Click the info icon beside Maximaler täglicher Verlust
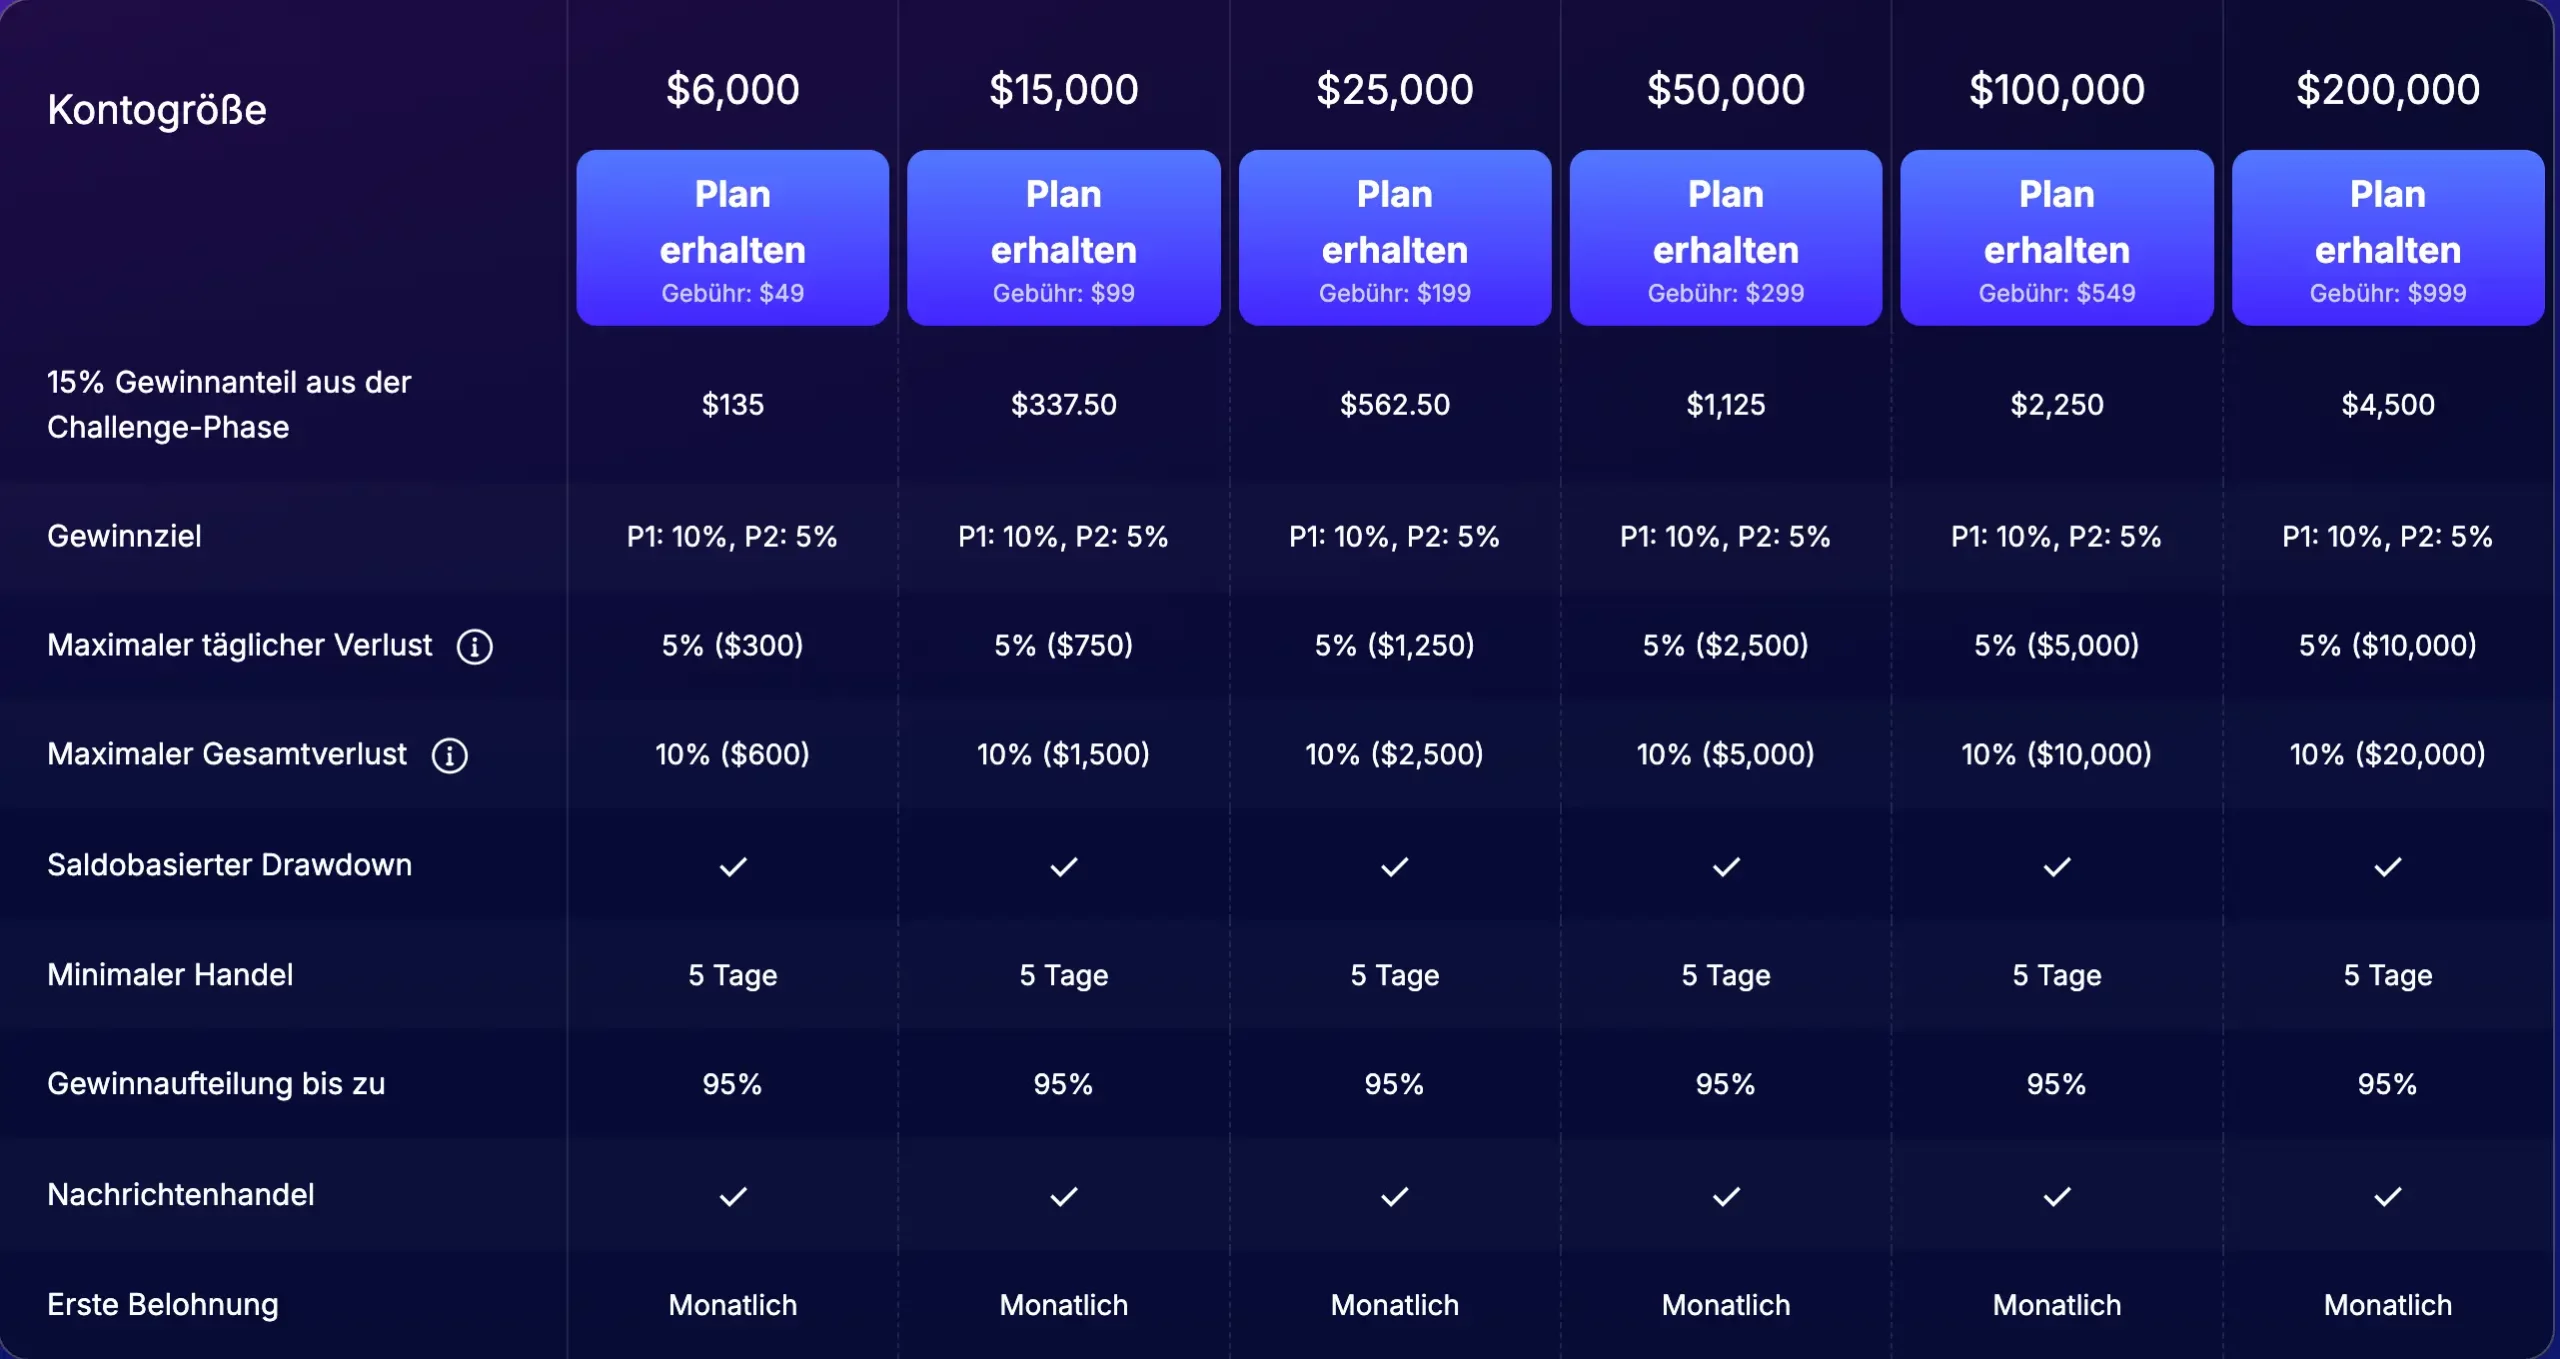Image resolution: width=2560 pixels, height=1359 pixels. click(474, 645)
